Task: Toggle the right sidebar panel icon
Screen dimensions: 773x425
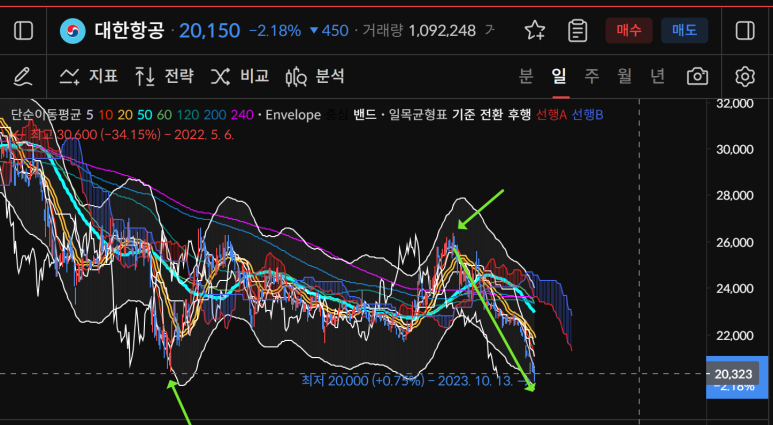Action: 745,31
